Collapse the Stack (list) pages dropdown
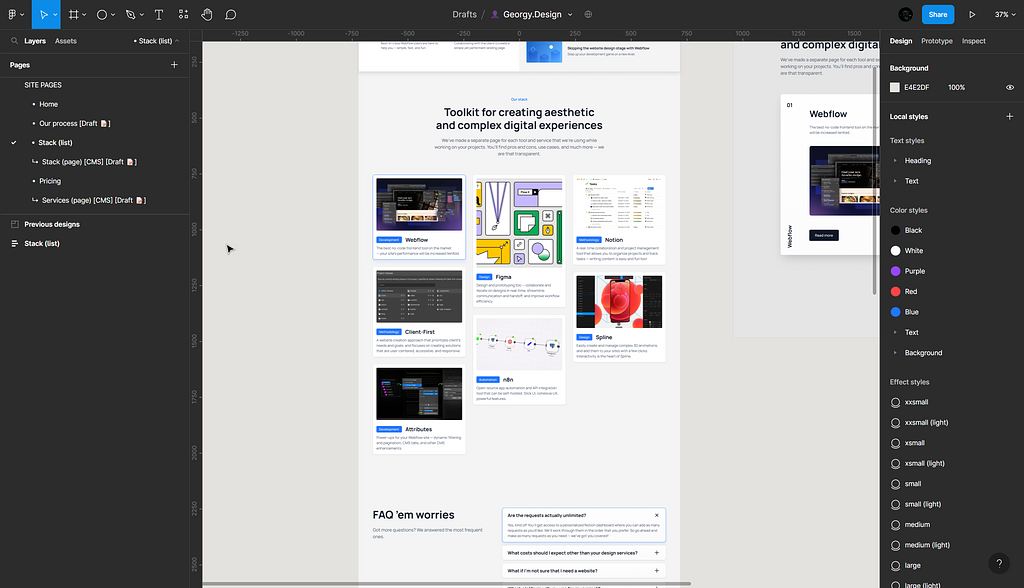 [x=159, y=41]
